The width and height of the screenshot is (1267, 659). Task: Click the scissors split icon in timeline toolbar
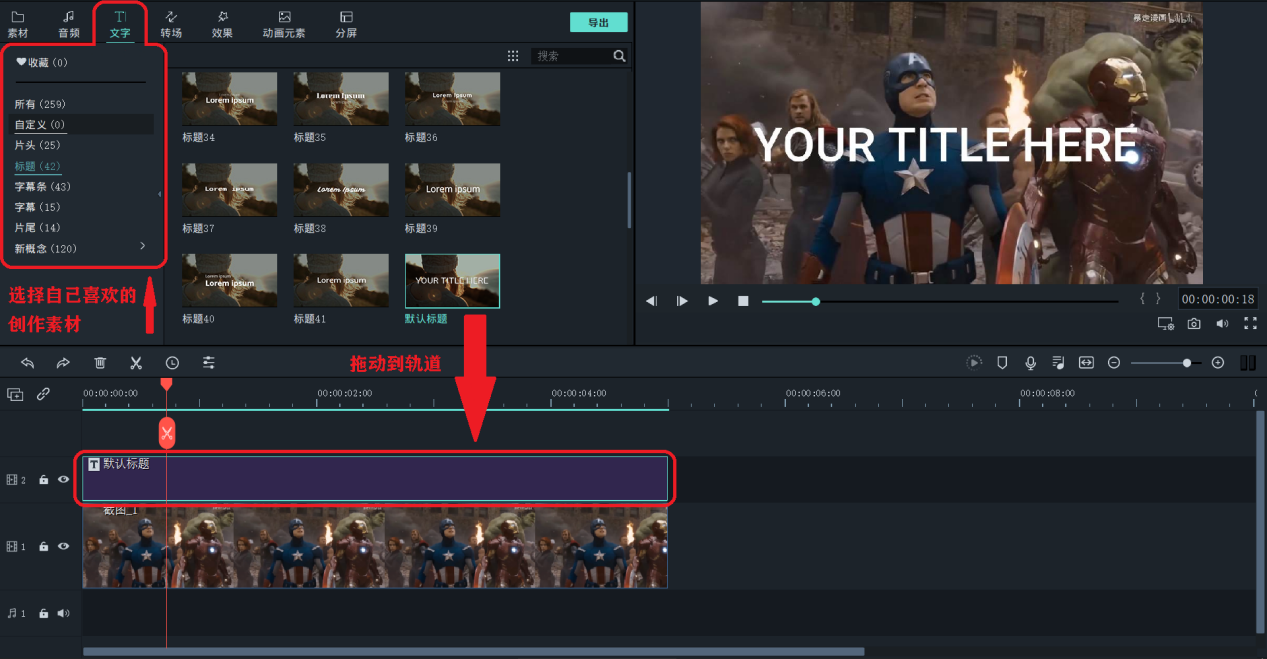pos(136,363)
